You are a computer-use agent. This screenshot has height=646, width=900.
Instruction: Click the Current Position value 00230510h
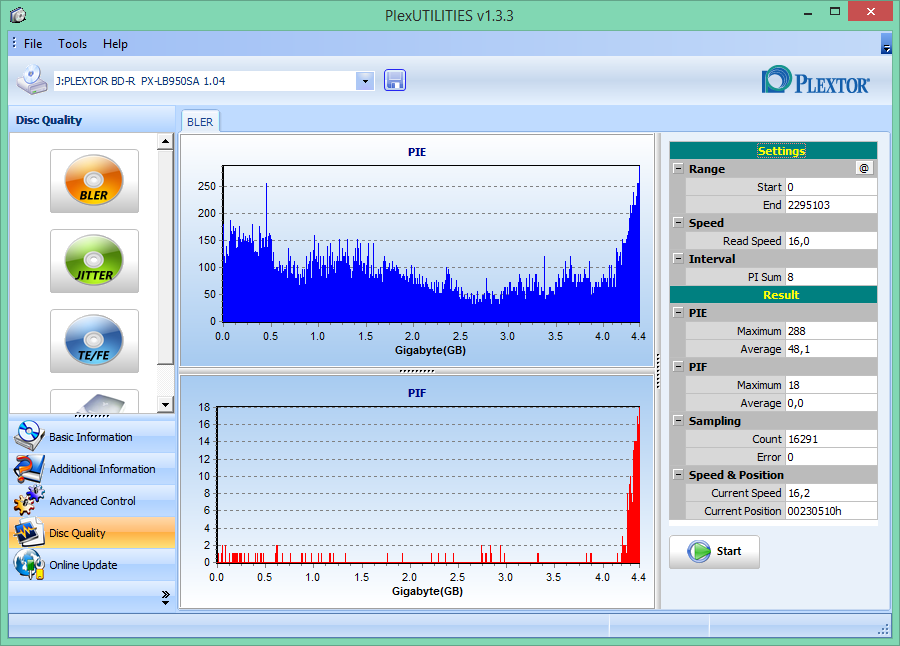coord(831,511)
